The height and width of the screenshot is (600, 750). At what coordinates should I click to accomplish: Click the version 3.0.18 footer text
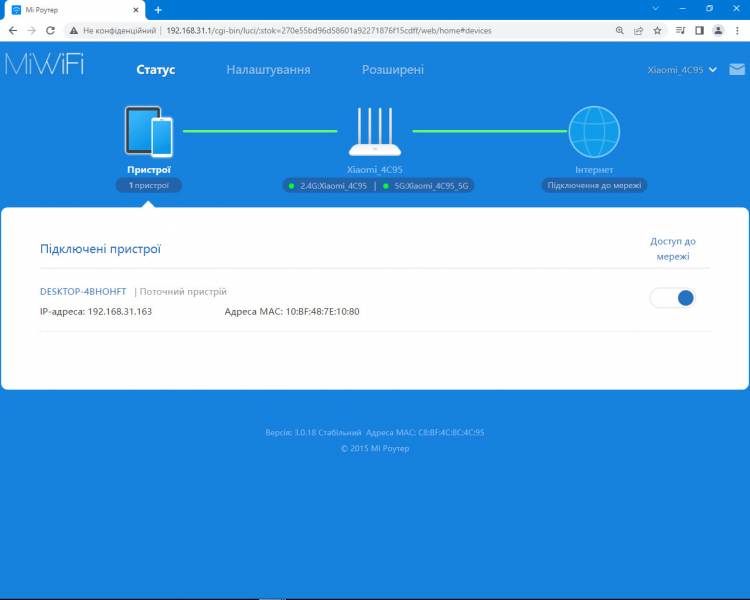click(x=313, y=433)
